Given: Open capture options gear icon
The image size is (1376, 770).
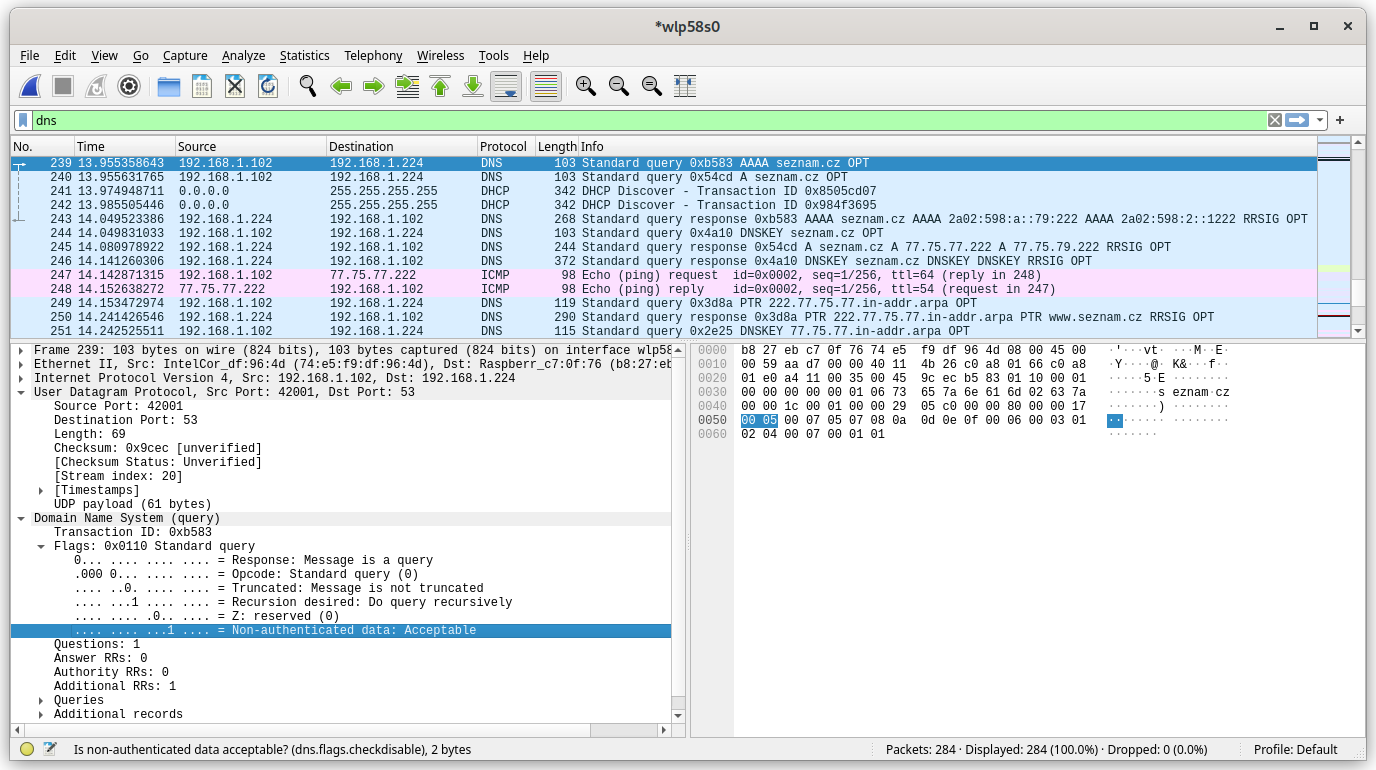Looking at the screenshot, I should coord(128,86).
